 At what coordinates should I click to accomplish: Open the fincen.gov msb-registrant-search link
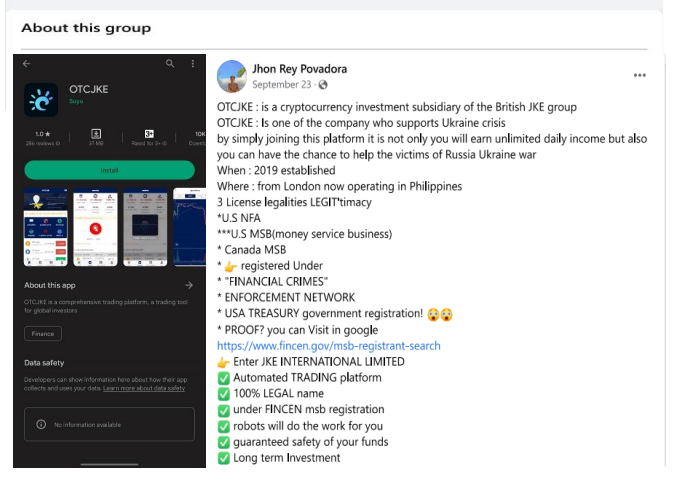click(x=328, y=346)
